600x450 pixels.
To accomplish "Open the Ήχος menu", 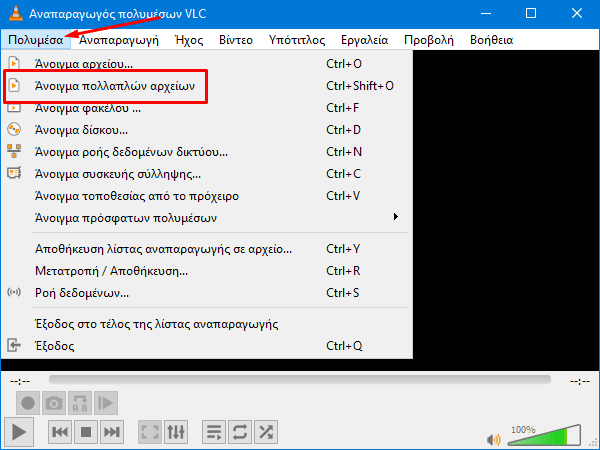I will 189,40.
